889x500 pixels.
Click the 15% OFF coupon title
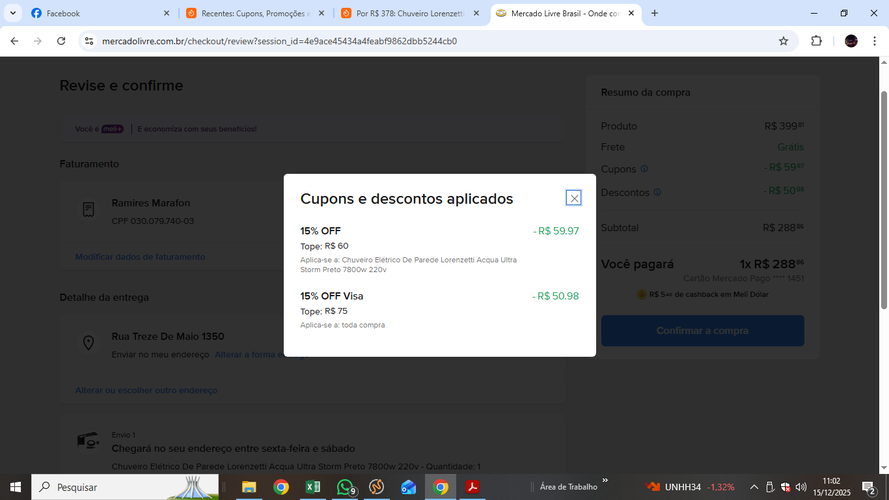coord(320,231)
